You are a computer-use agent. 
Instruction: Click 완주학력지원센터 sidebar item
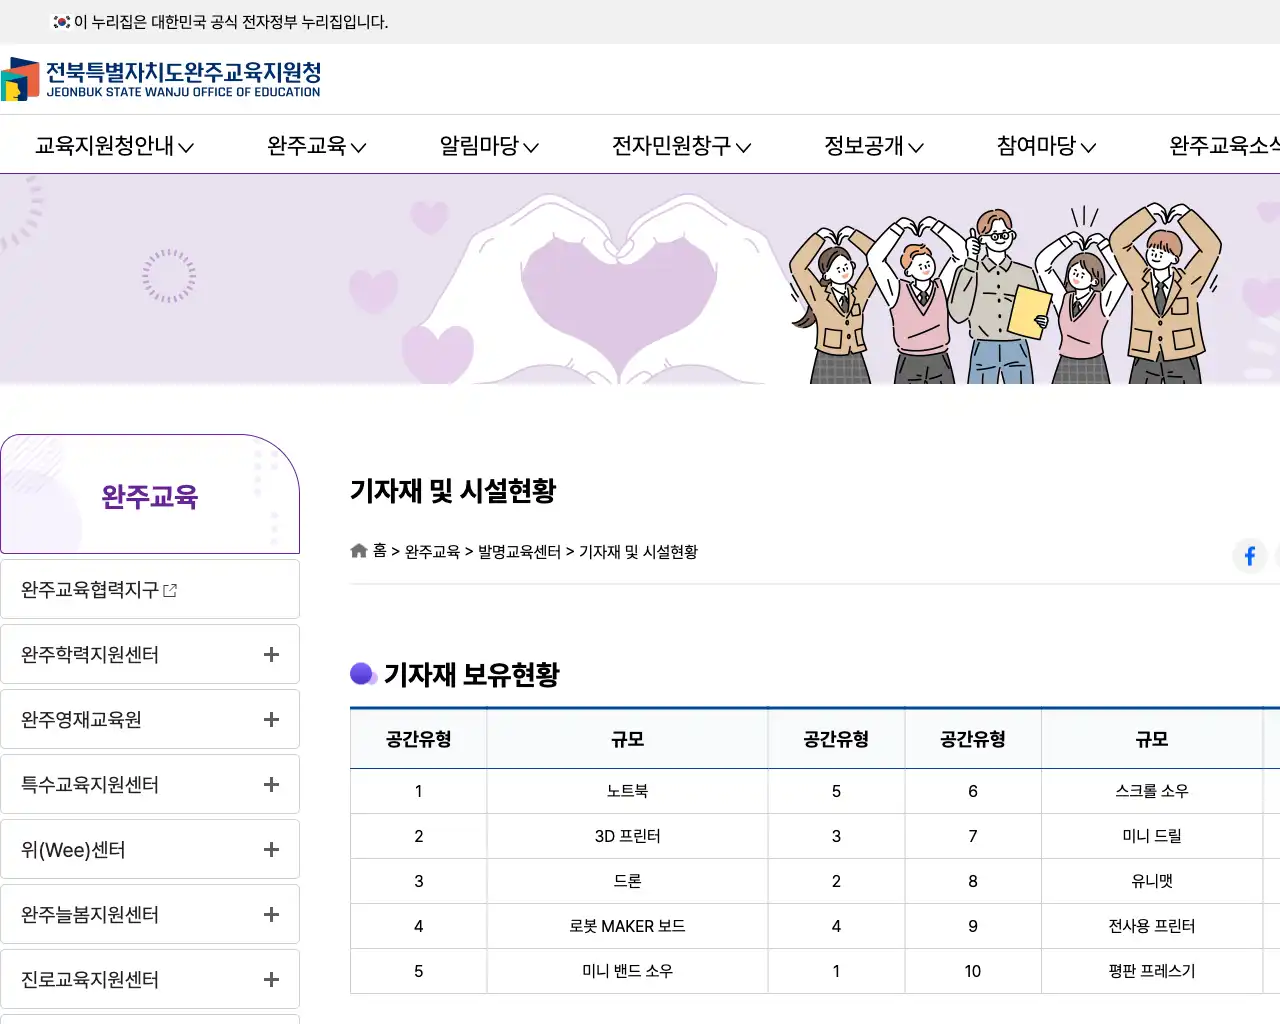click(150, 654)
